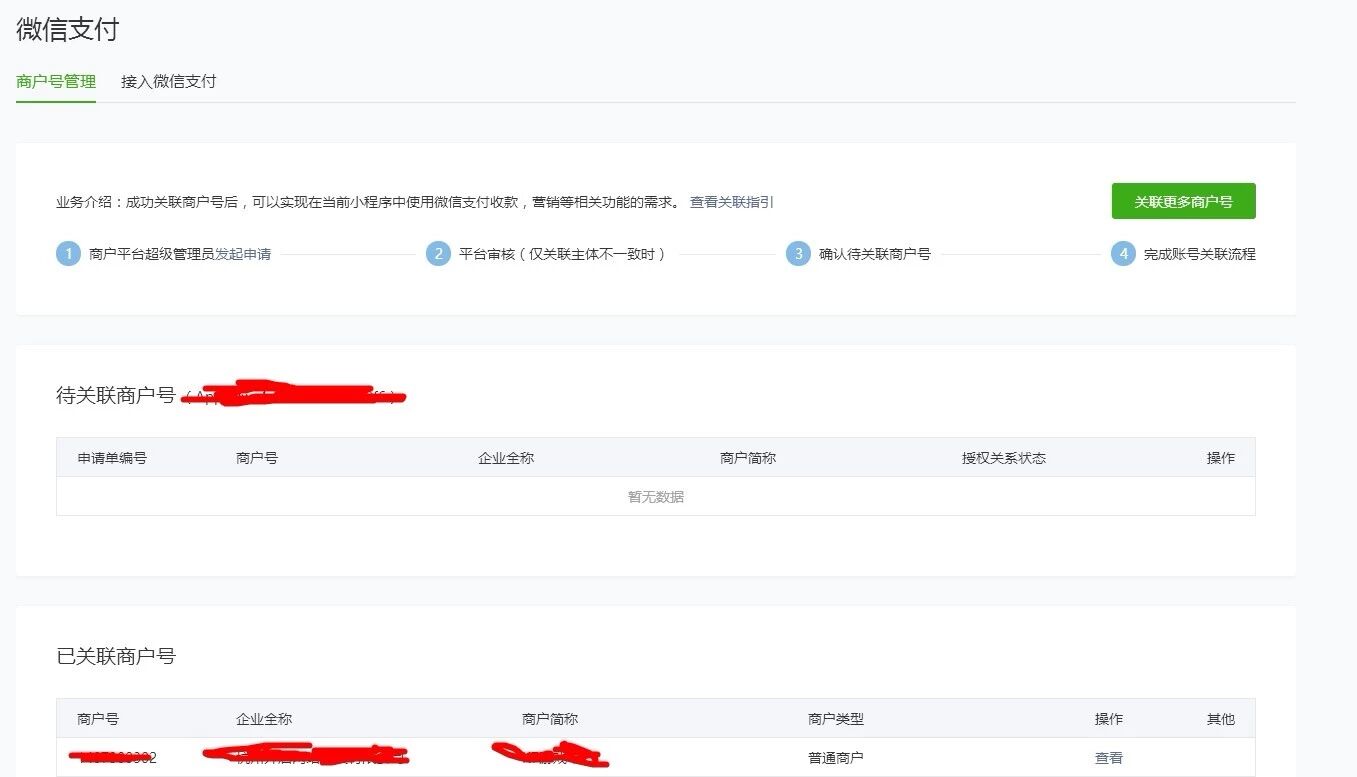Click the 申请单编号 column header

click(x=112, y=458)
